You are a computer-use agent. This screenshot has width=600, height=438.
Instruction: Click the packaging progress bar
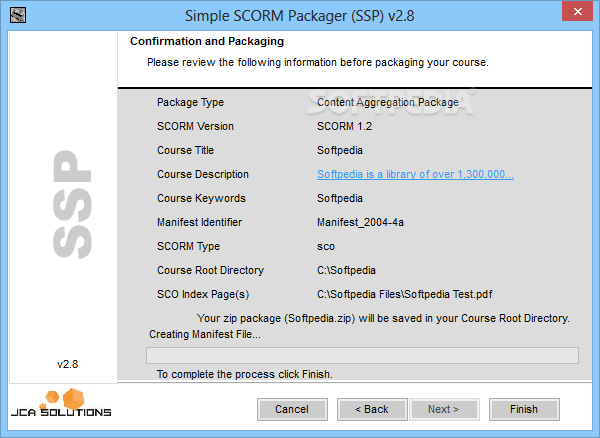click(x=362, y=355)
